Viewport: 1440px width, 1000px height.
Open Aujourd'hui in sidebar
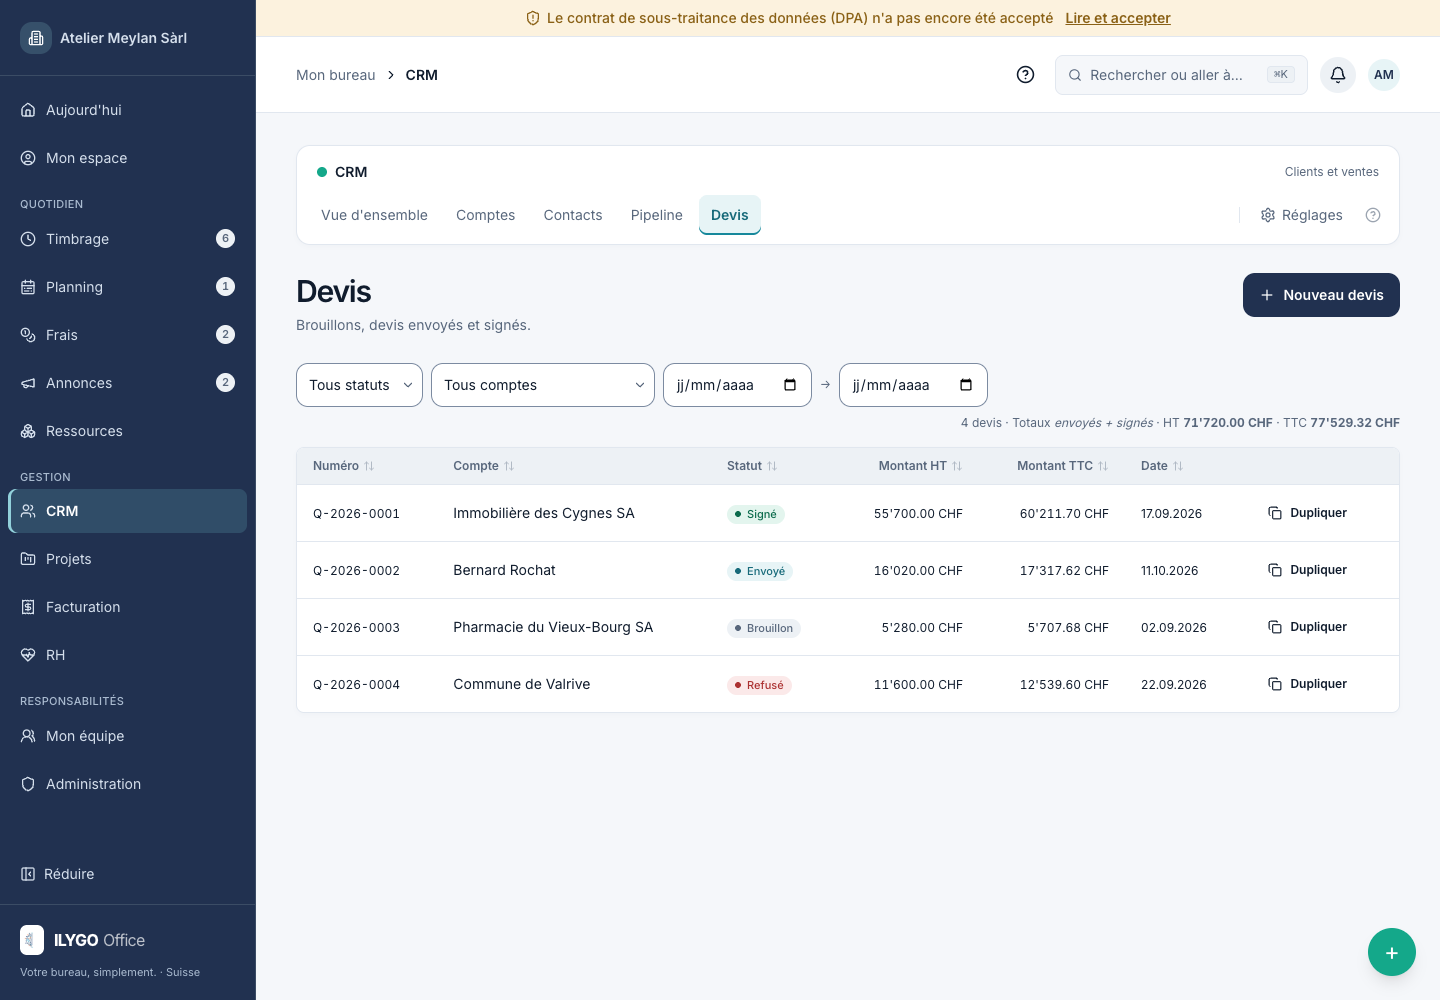click(x=128, y=110)
